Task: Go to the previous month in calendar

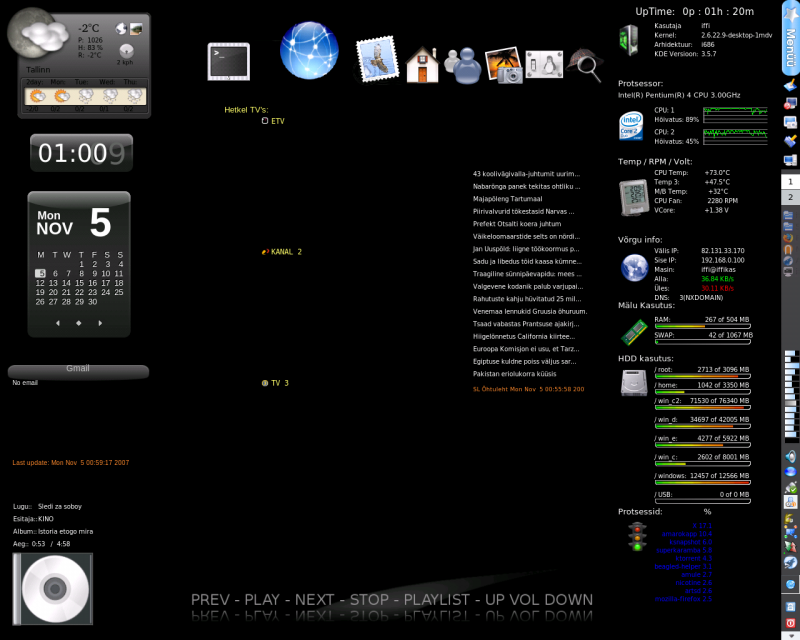Action: [x=58, y=323]
